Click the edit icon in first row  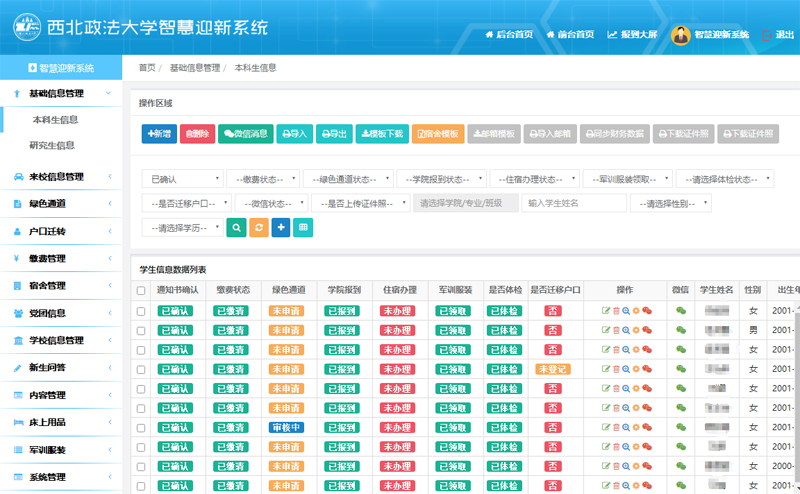click(x=606, y=311)
